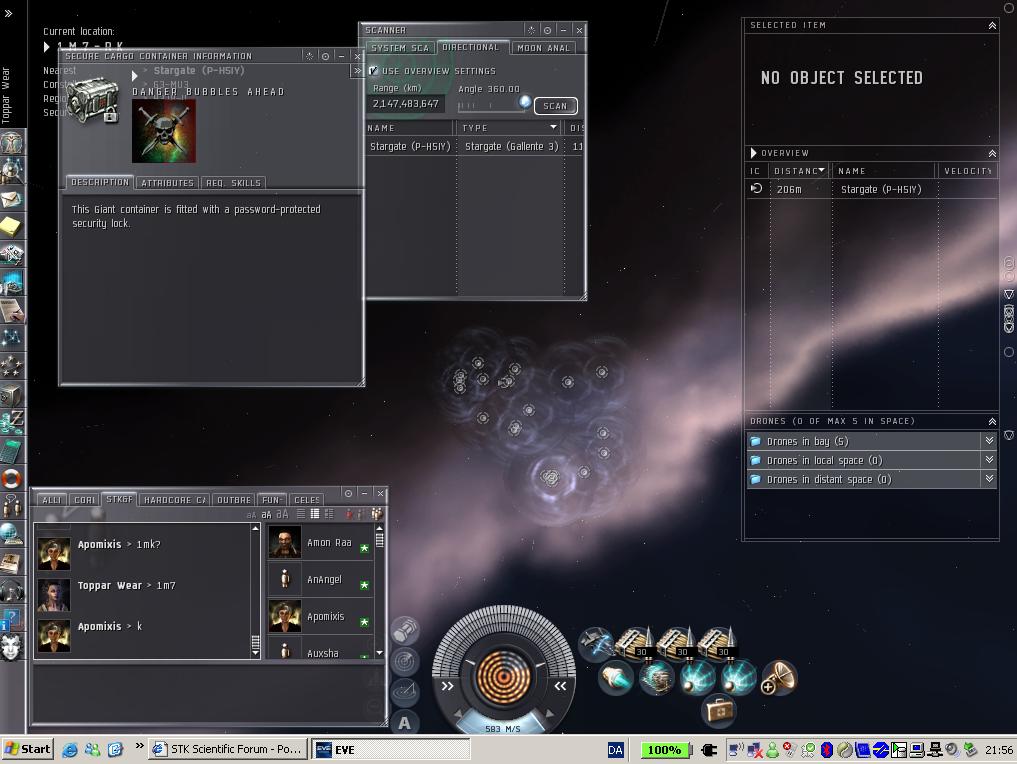
Task: Open the Overview settings triangle menu
Action: 754,153
